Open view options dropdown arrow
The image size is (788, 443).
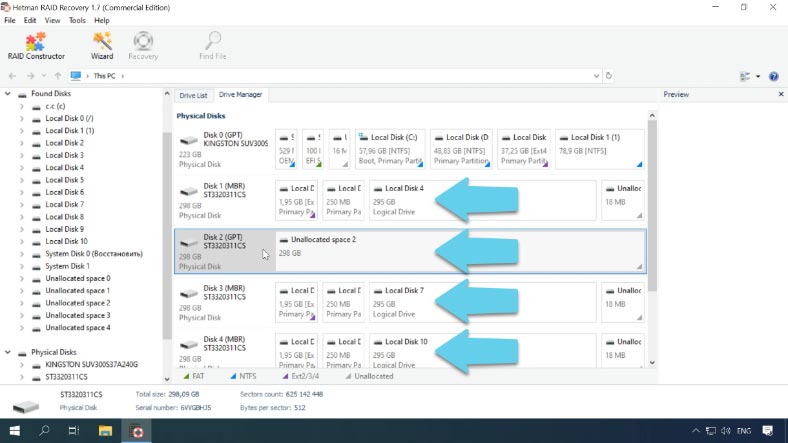758,76
